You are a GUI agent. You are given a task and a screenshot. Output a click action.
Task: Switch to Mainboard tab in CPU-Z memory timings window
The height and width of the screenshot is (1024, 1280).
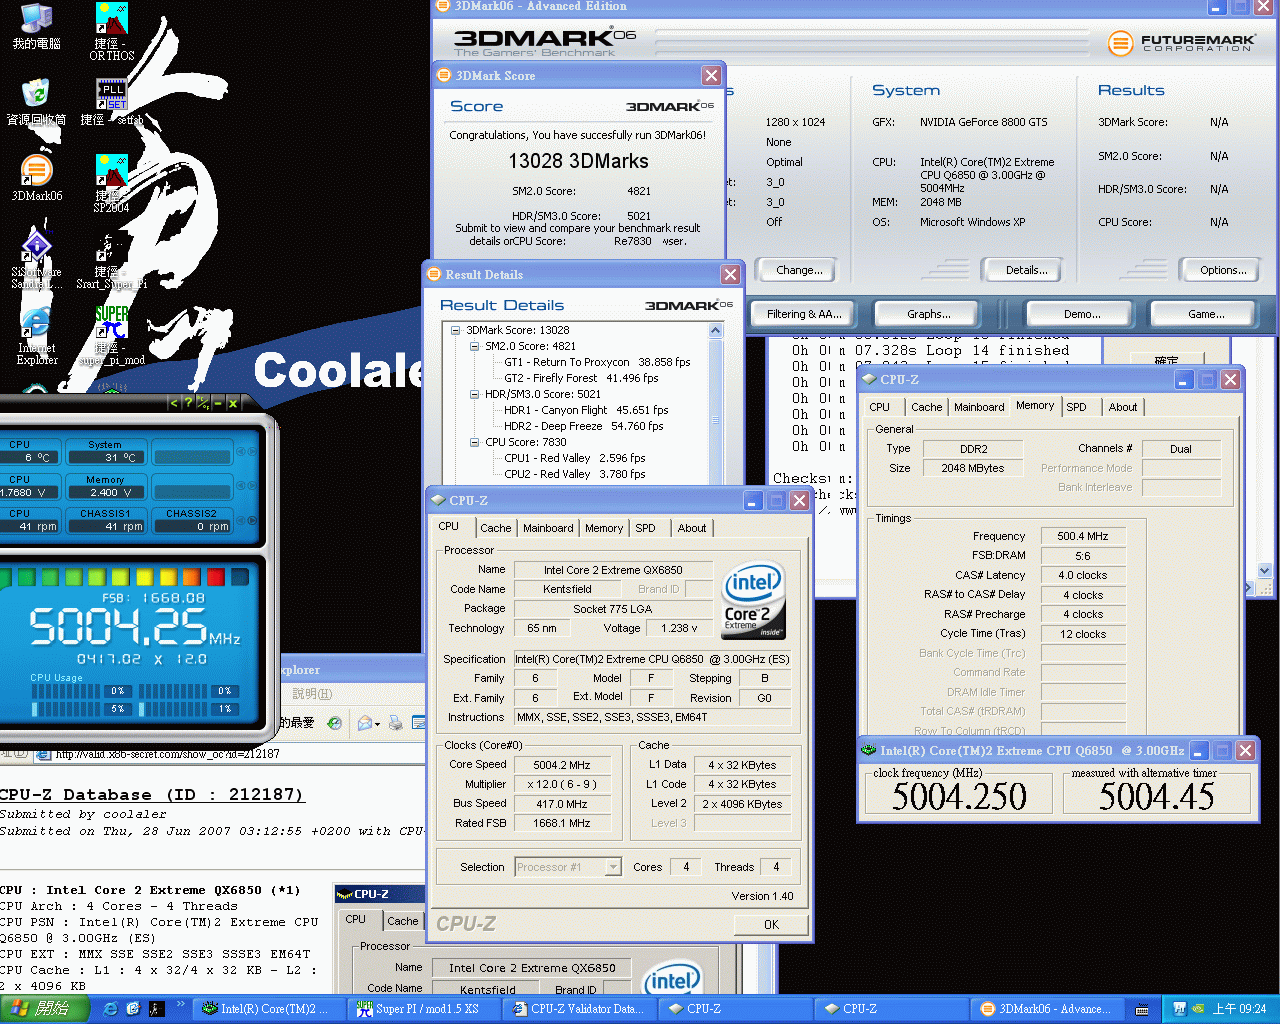click(x=979, y=407)
